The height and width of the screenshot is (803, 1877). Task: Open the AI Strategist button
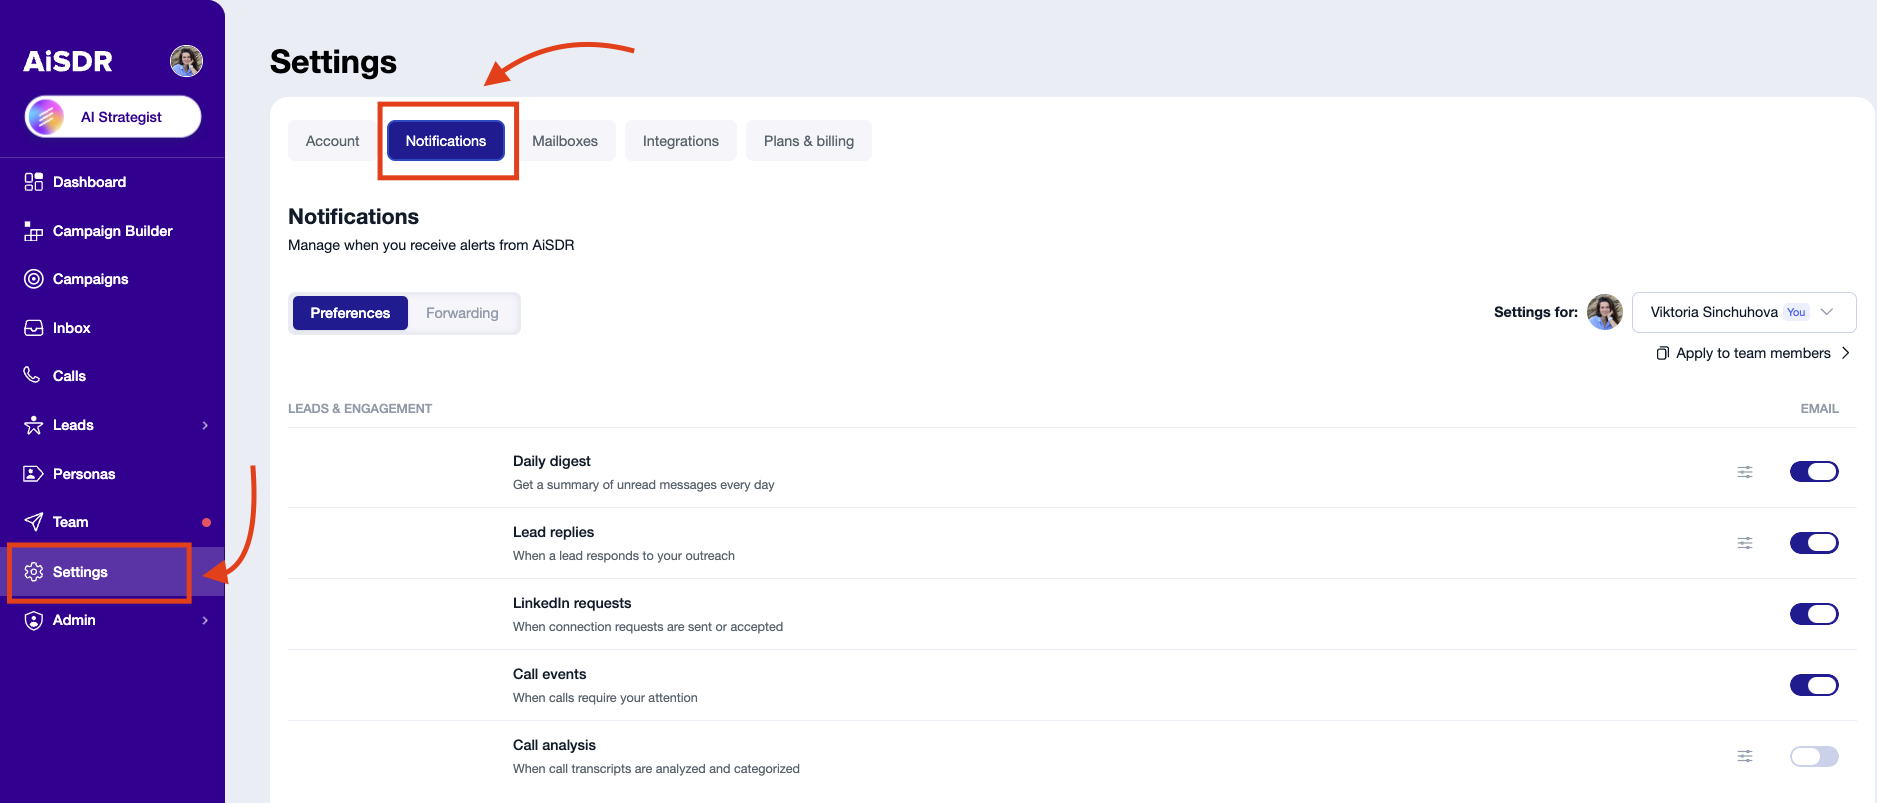coord(113,117)
